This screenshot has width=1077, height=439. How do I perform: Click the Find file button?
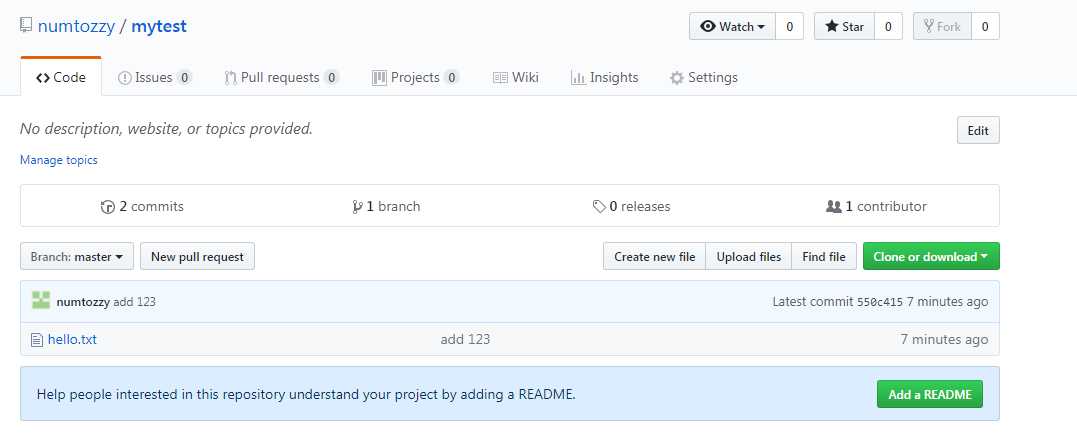(824, 257)
